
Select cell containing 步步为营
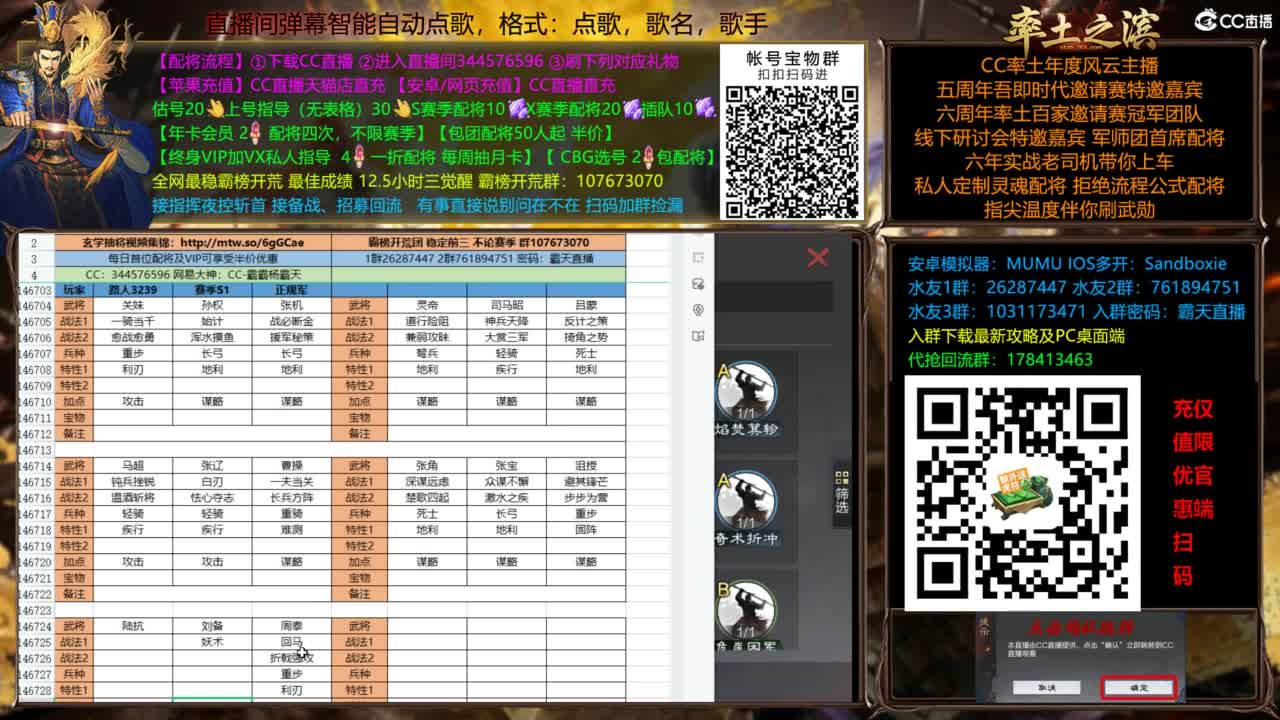pyautogui.click(x=586, y=497)
